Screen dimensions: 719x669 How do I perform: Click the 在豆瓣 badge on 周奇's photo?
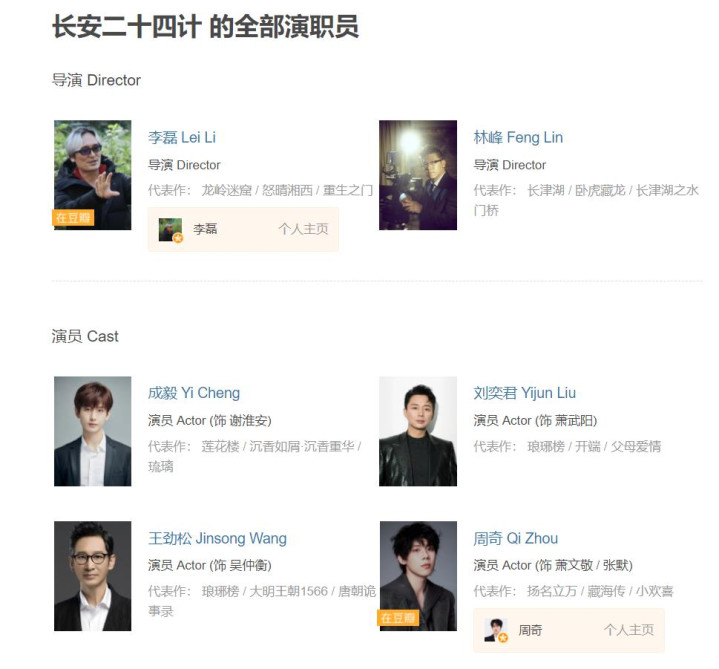[398, 618]
